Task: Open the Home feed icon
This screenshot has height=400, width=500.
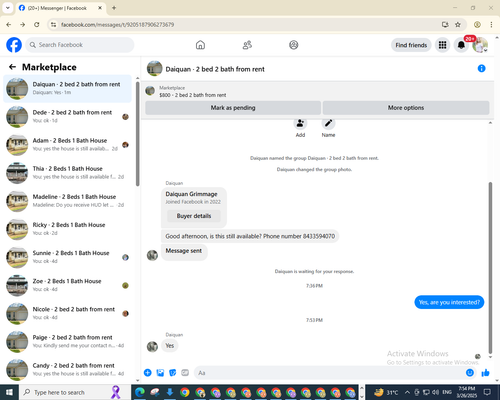Action: [200, 45]
